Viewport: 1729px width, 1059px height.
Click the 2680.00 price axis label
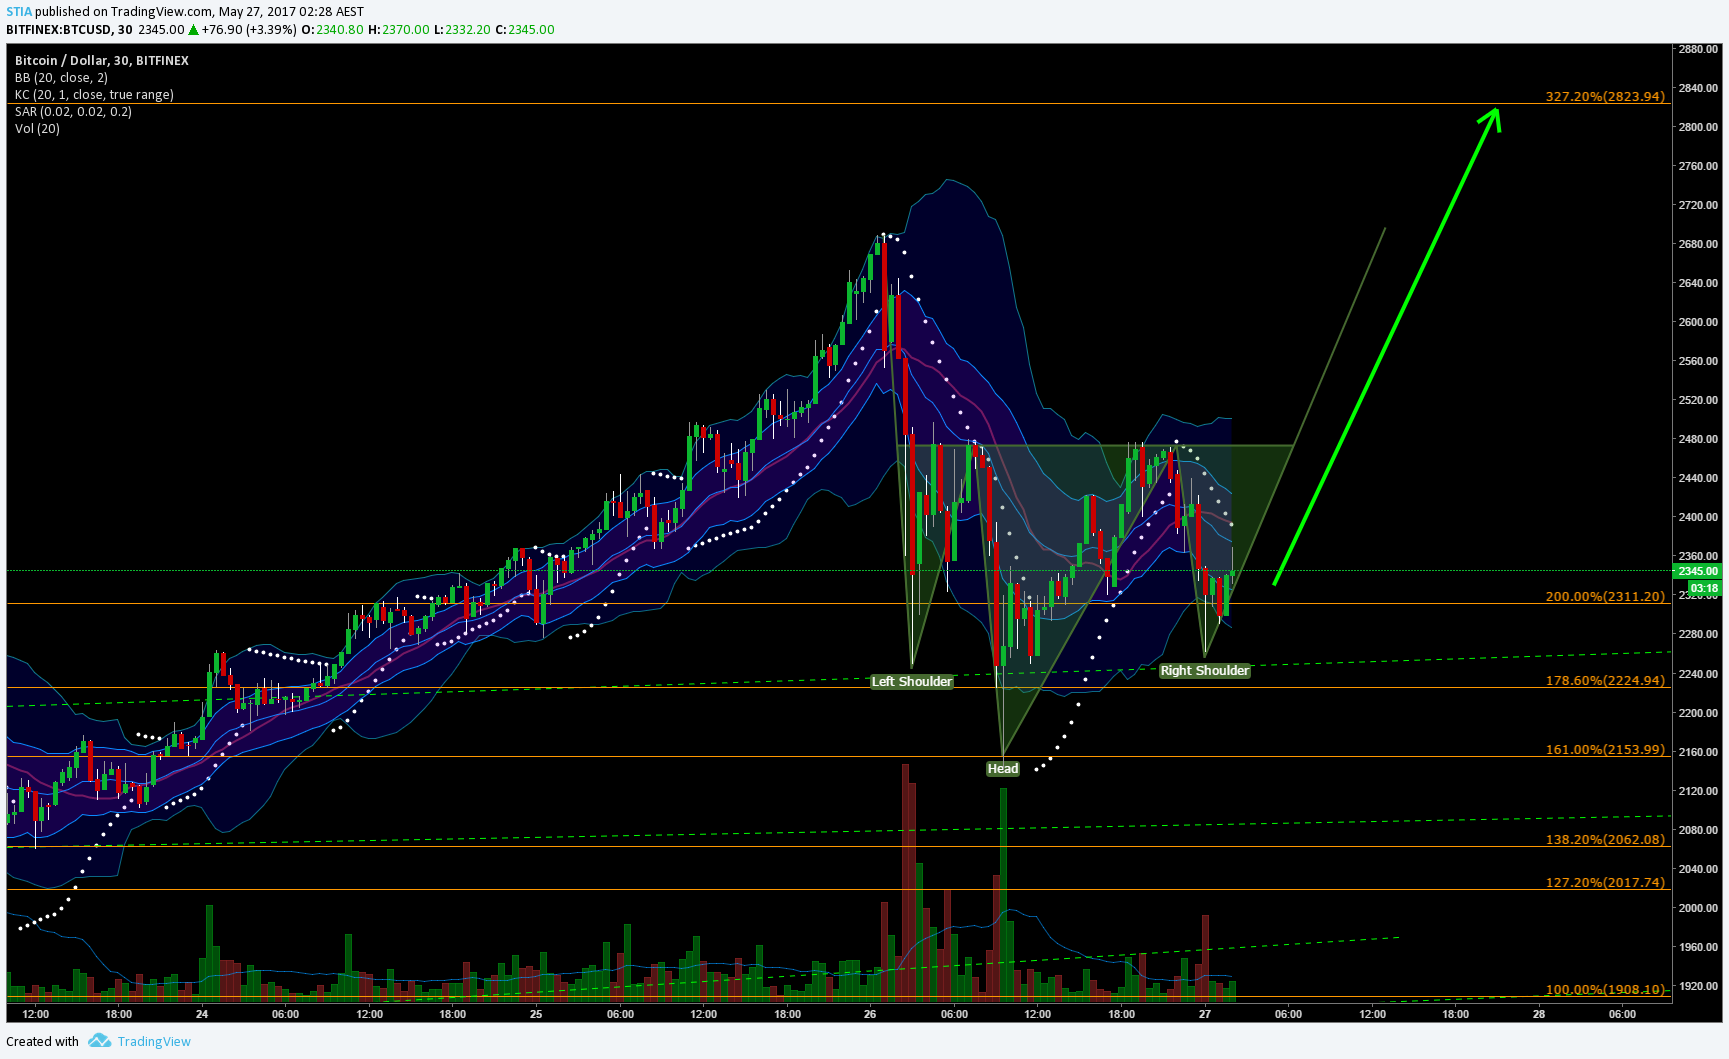point(1698,244)
